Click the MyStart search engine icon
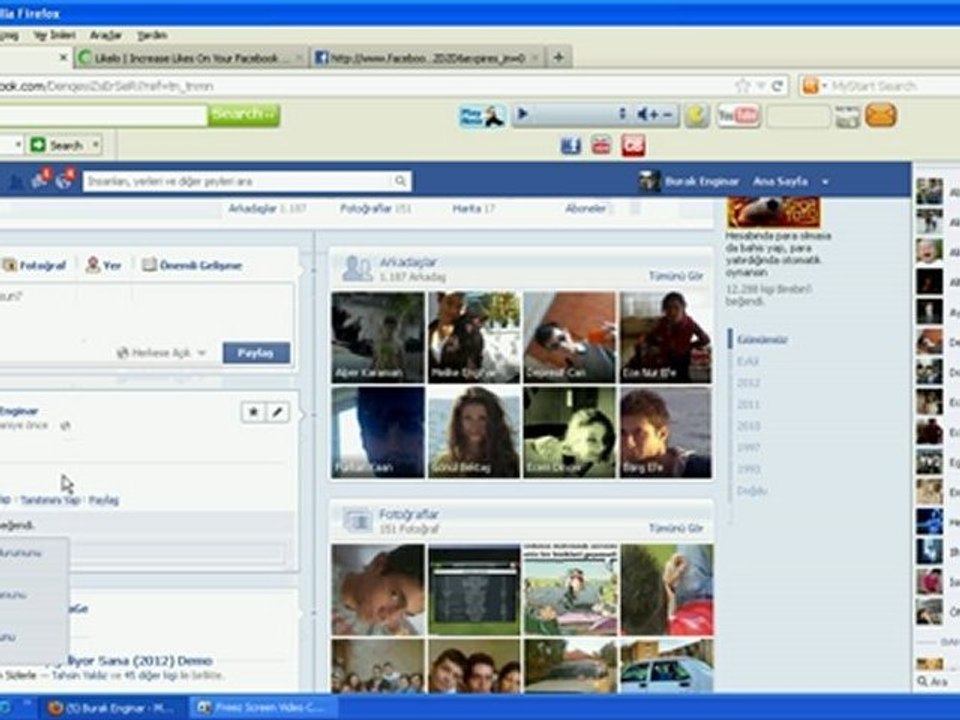The height and width of the screenshot is (720, 960). [810, 86]
